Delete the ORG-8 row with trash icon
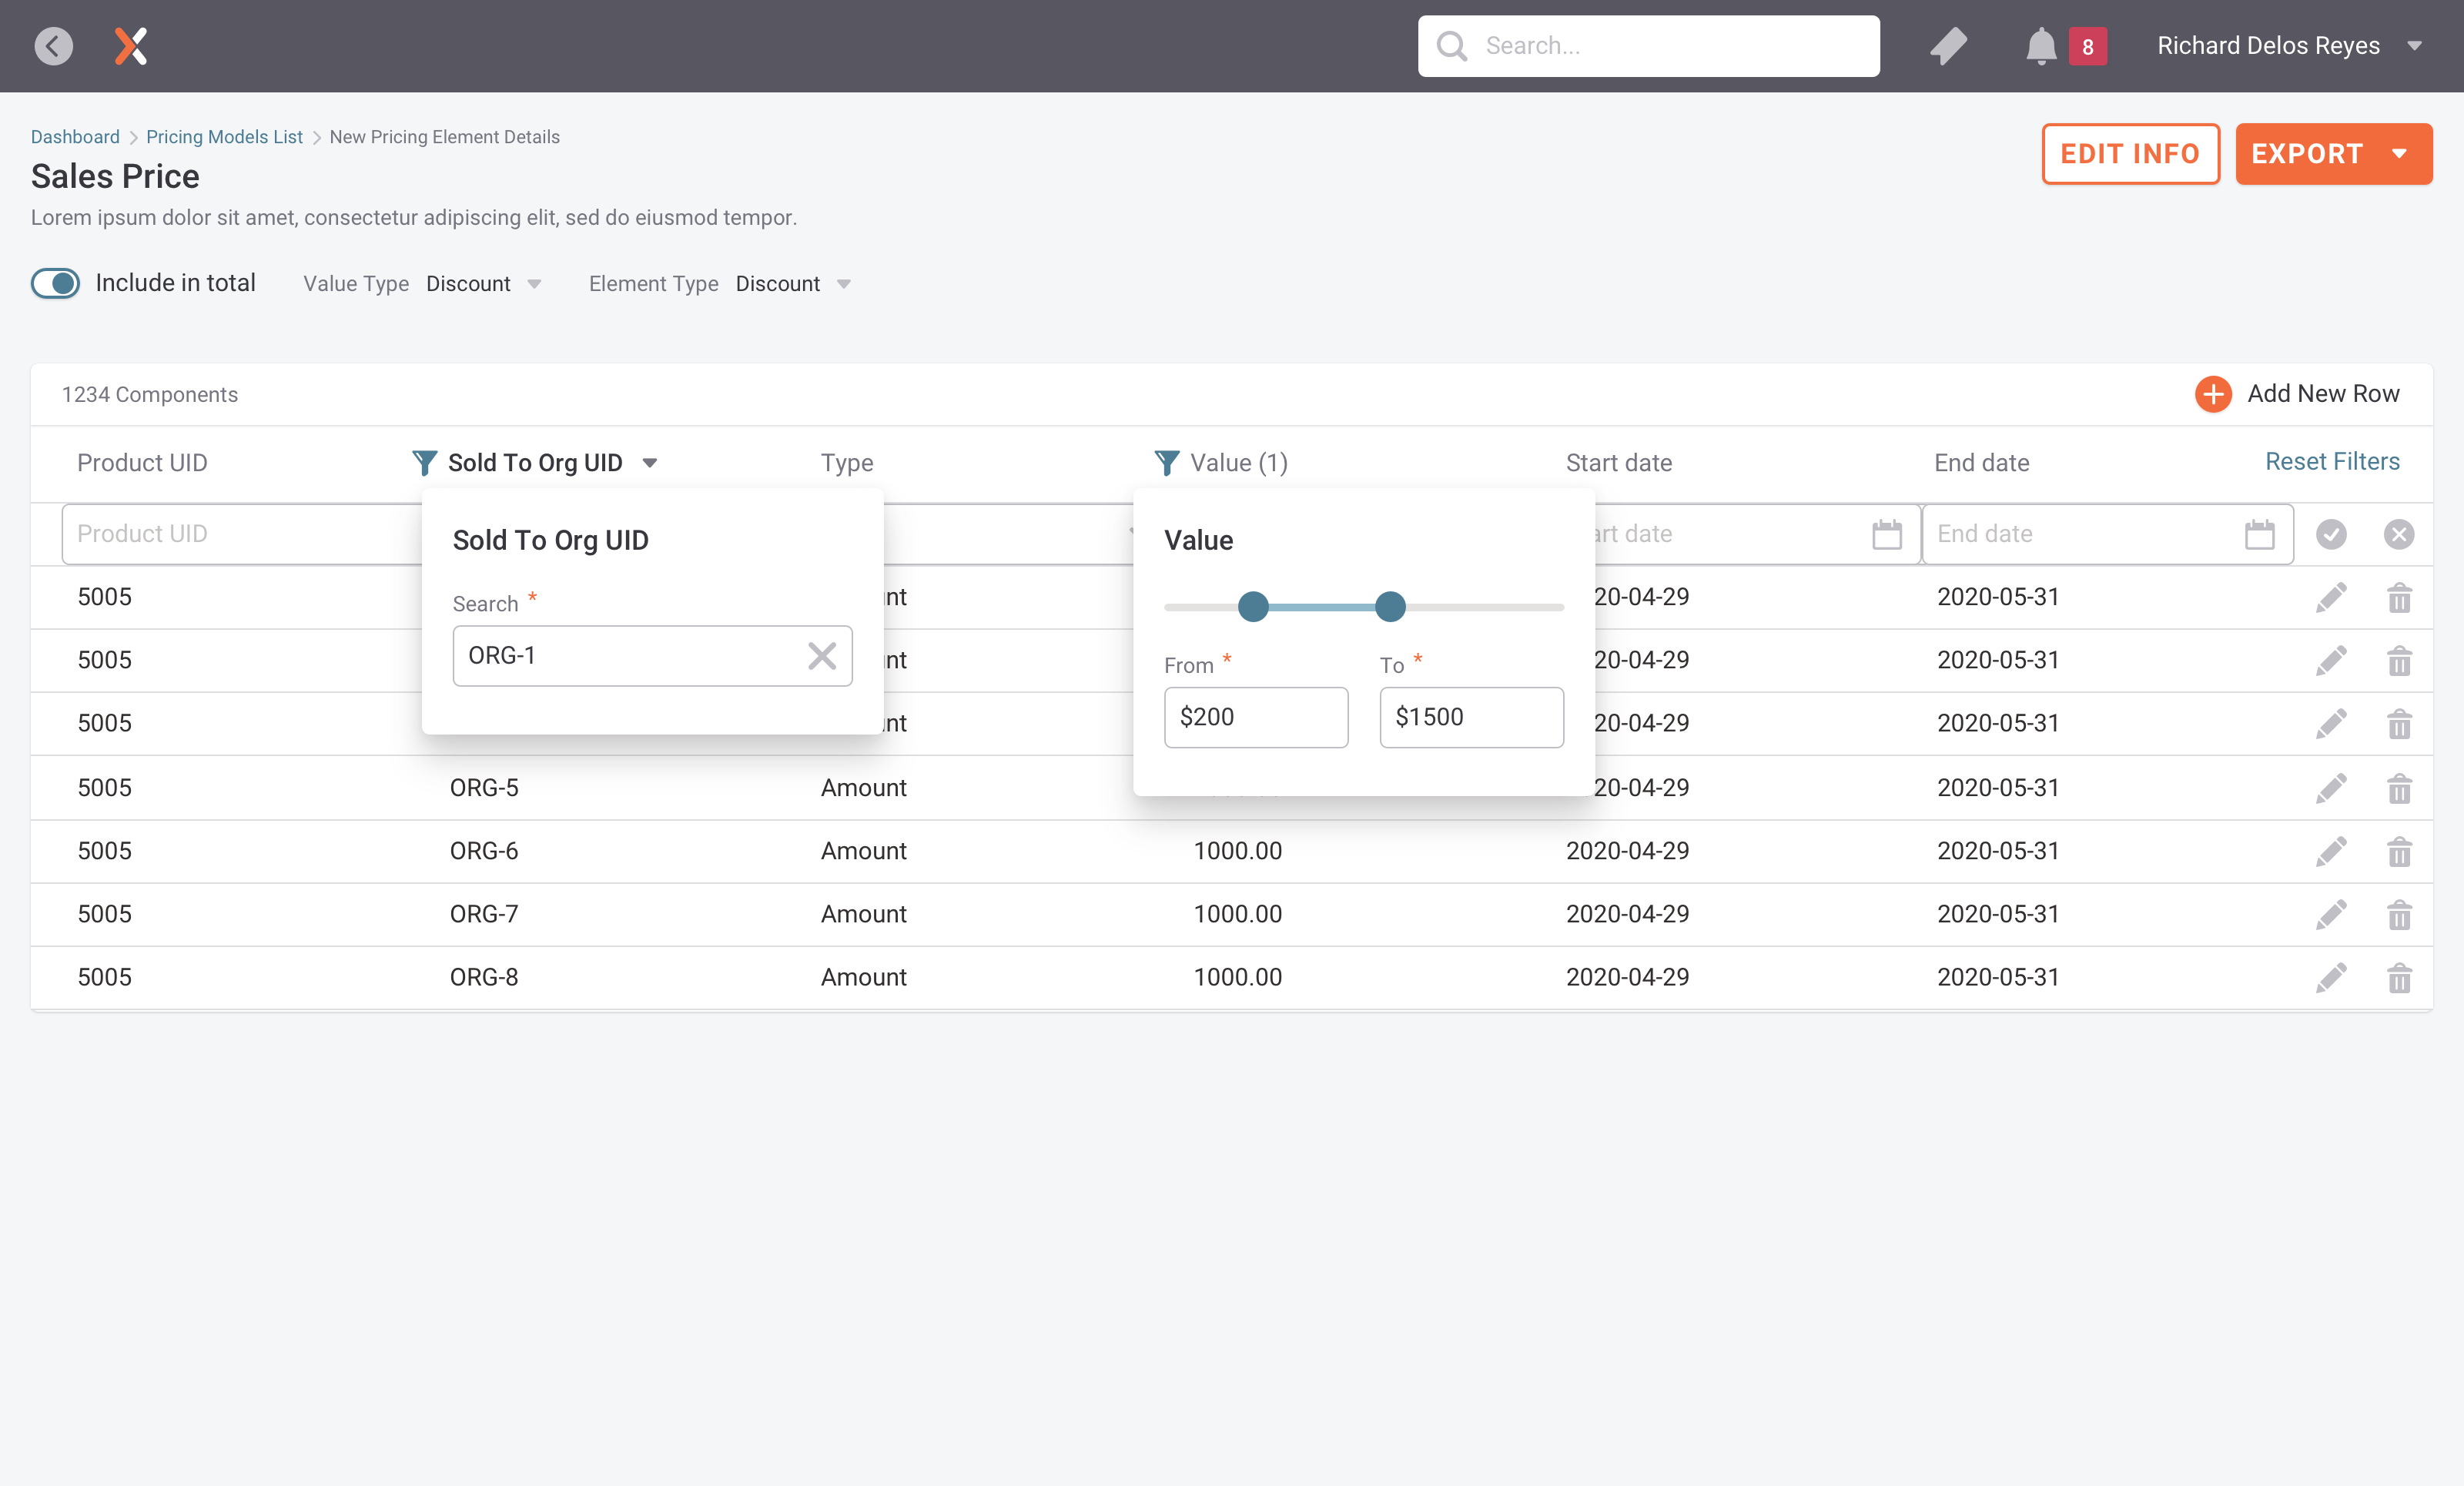The width and height of the screenshot is (2464, 1486). click(x=2399, y=977)
